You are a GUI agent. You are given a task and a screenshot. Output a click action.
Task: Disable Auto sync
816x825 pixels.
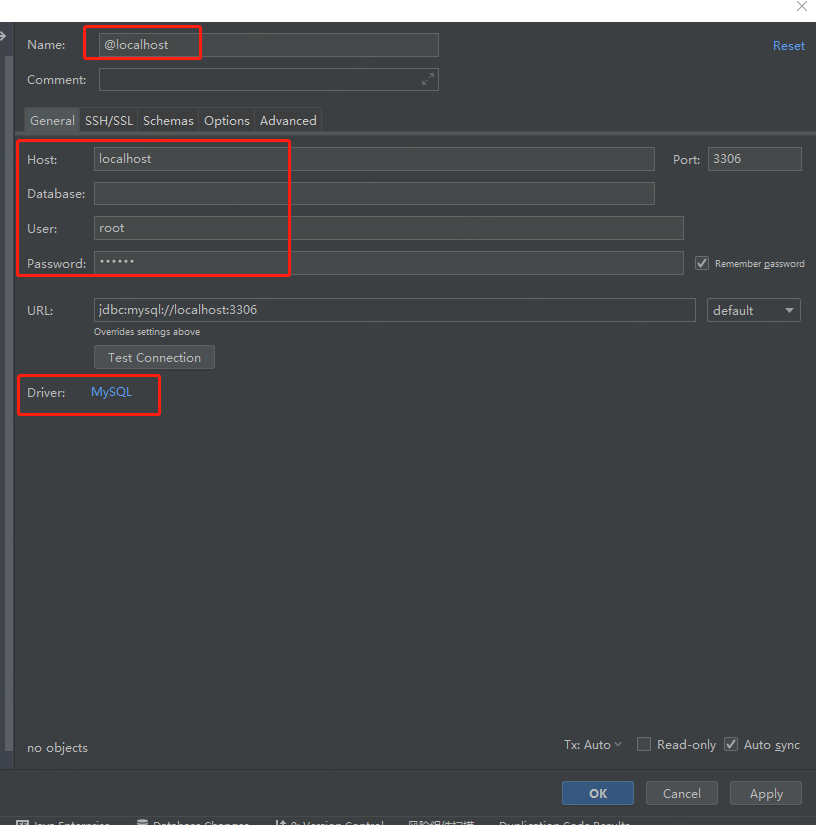point(731,744)
